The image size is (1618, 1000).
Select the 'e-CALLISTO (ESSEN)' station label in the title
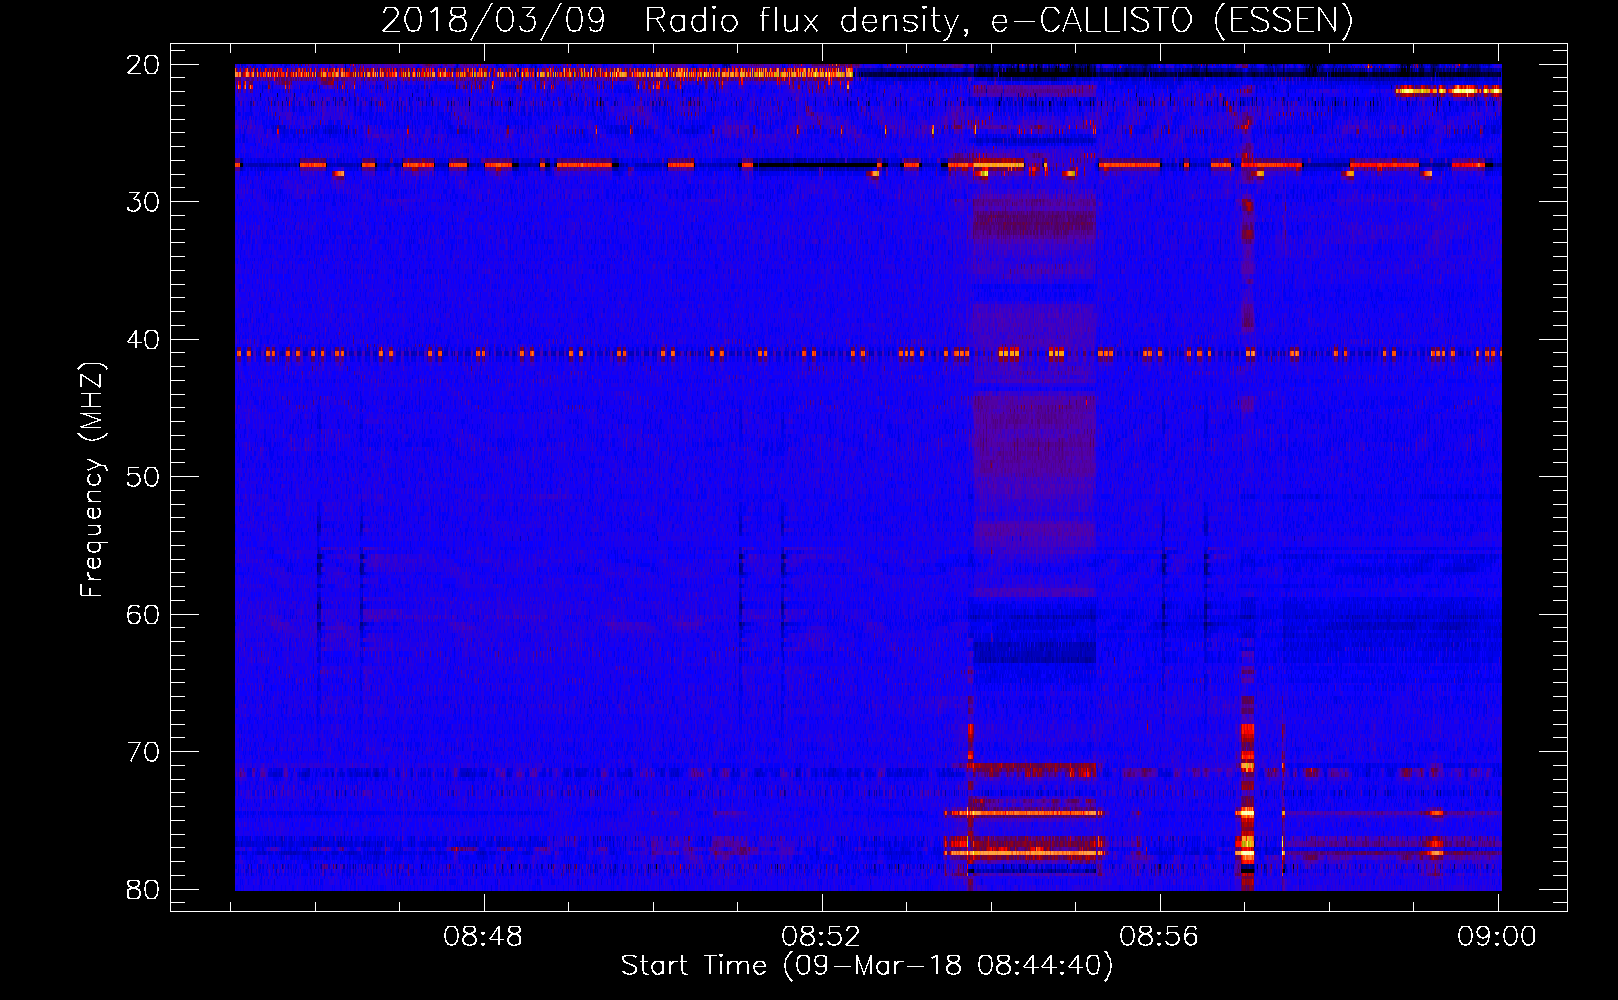coord(1172,20)
